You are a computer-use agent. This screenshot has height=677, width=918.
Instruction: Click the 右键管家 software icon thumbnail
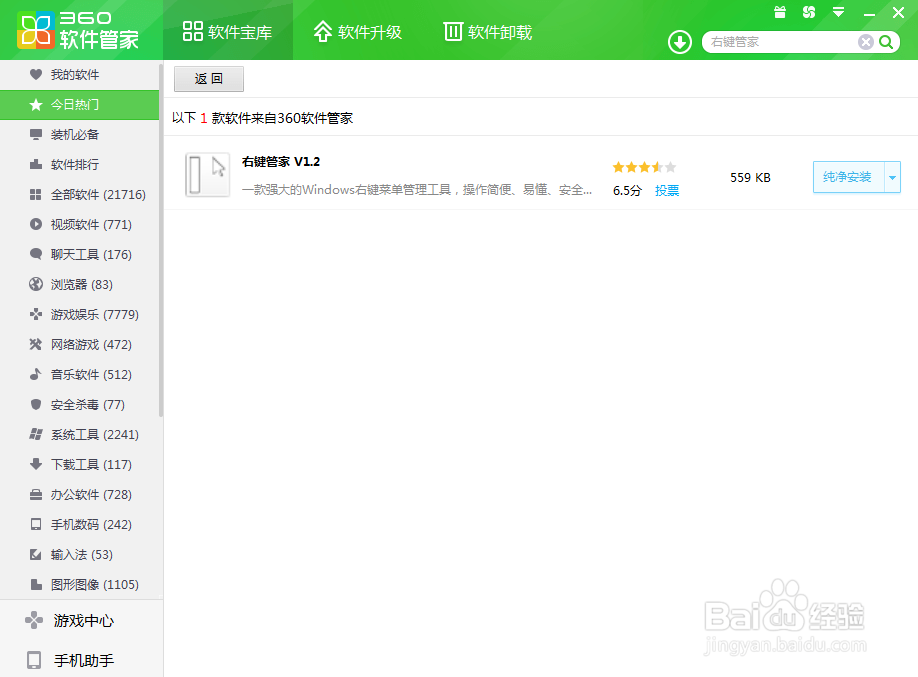pyautogui.click(x=207, y=174)
